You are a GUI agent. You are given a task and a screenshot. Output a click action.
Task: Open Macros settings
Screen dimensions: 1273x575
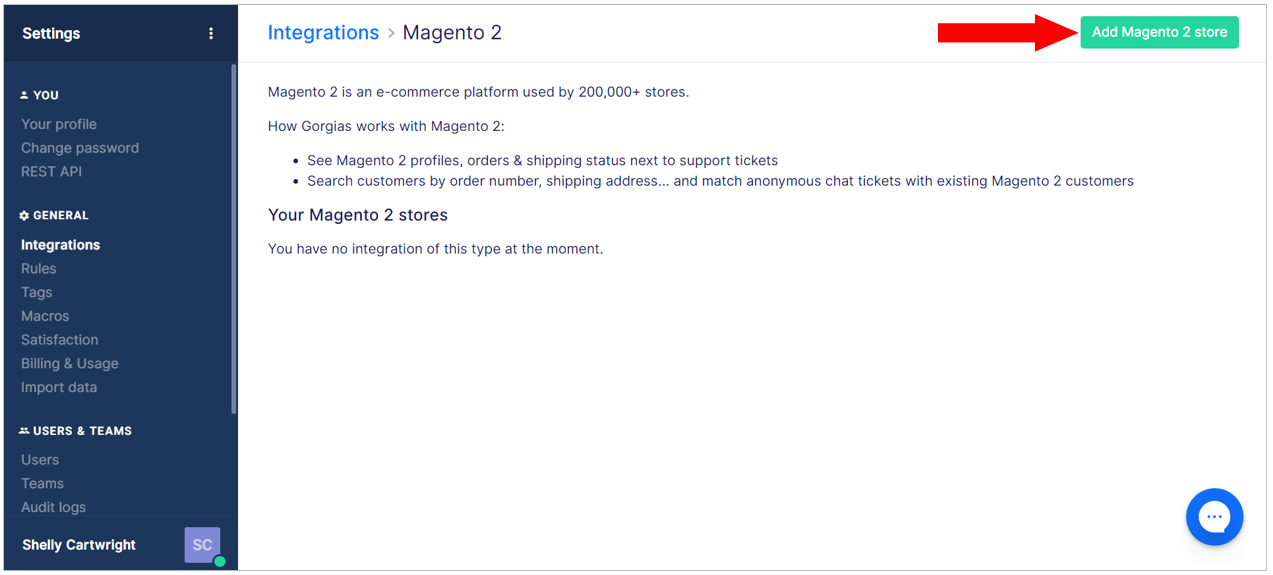point(45,316)
